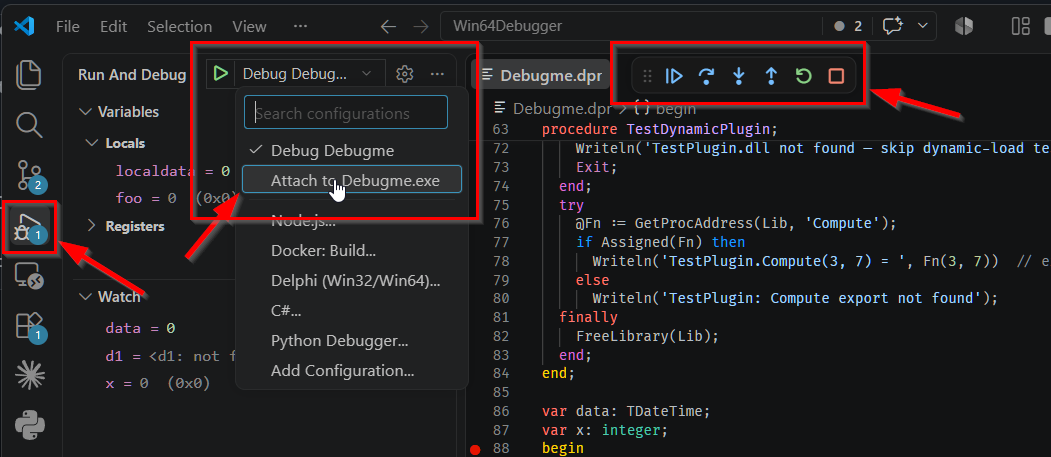Open the Run and Debug view icon
The height and width of the screenshot is (457, 1051).
coord(29,228)
